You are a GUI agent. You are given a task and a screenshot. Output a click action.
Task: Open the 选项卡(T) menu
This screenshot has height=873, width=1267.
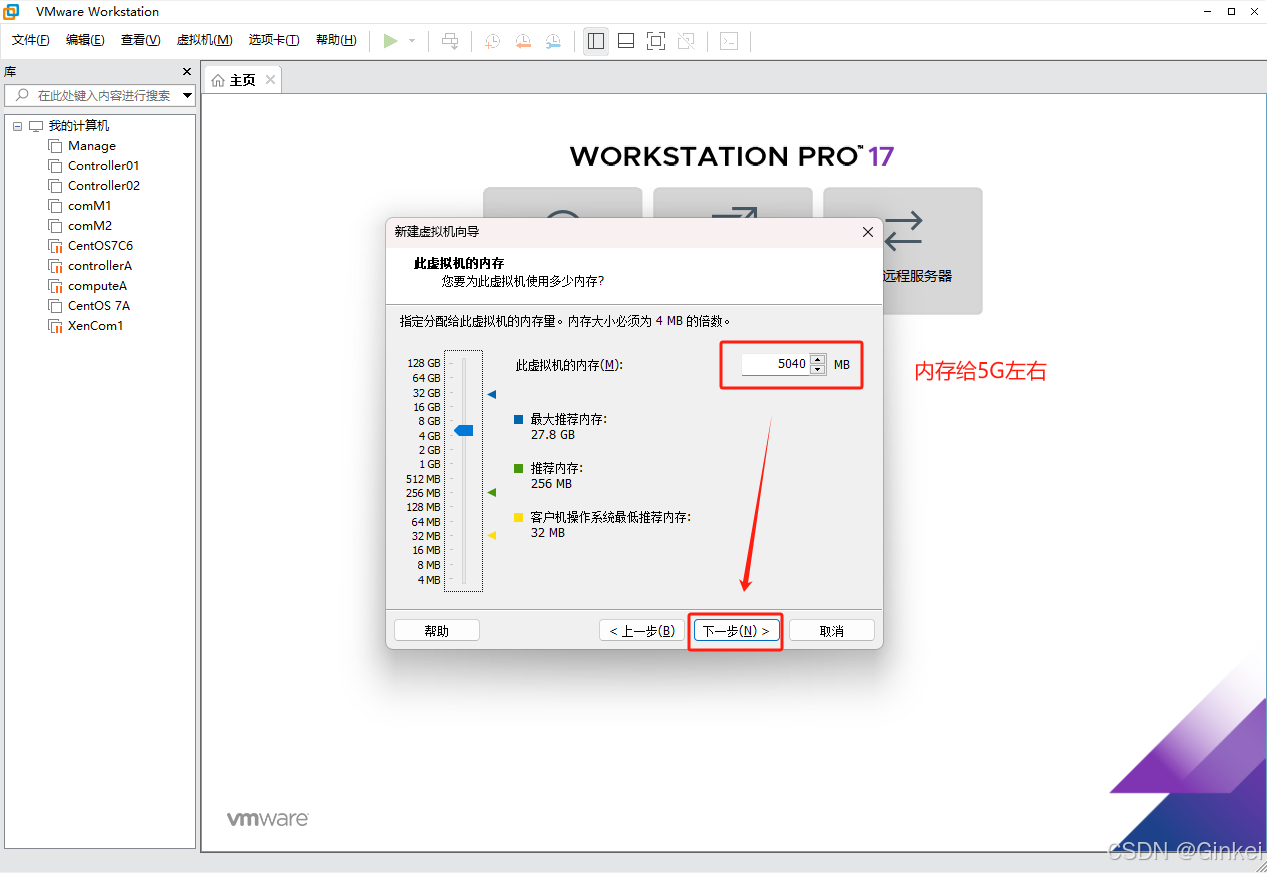pyautogui.click(x=274, y=40)
